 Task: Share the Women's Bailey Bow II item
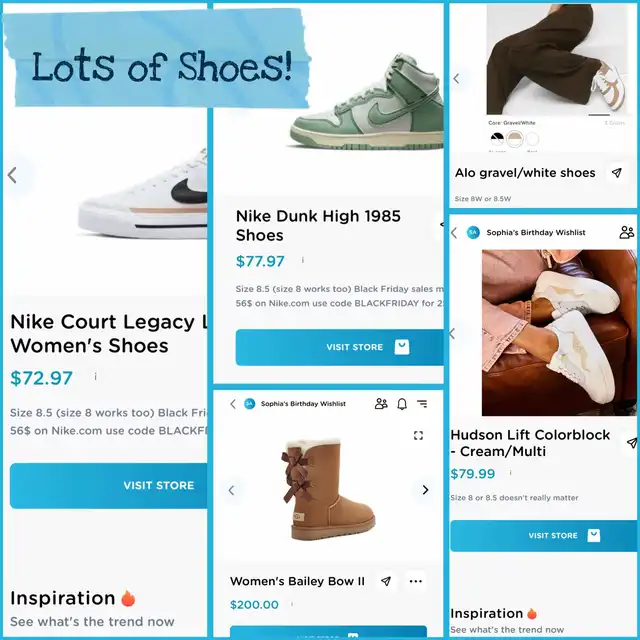(x=386, y=581)
